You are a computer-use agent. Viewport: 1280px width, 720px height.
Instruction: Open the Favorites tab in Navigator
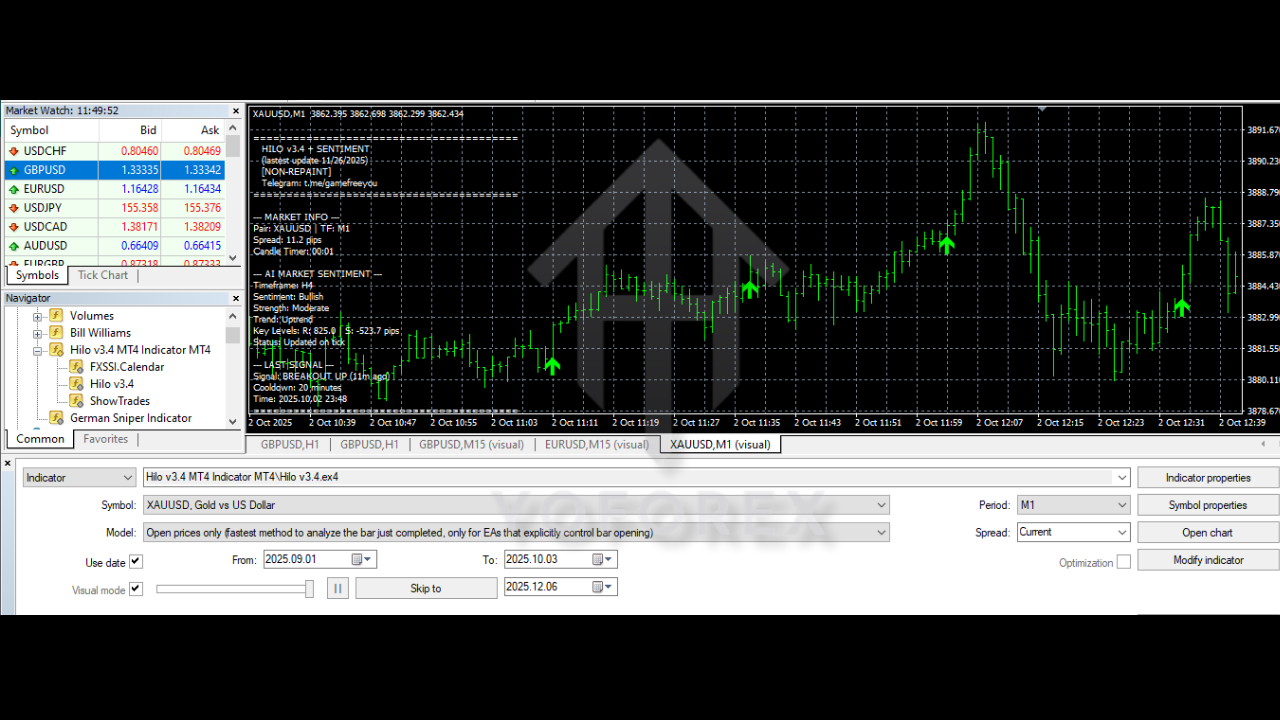click(105, 438)
